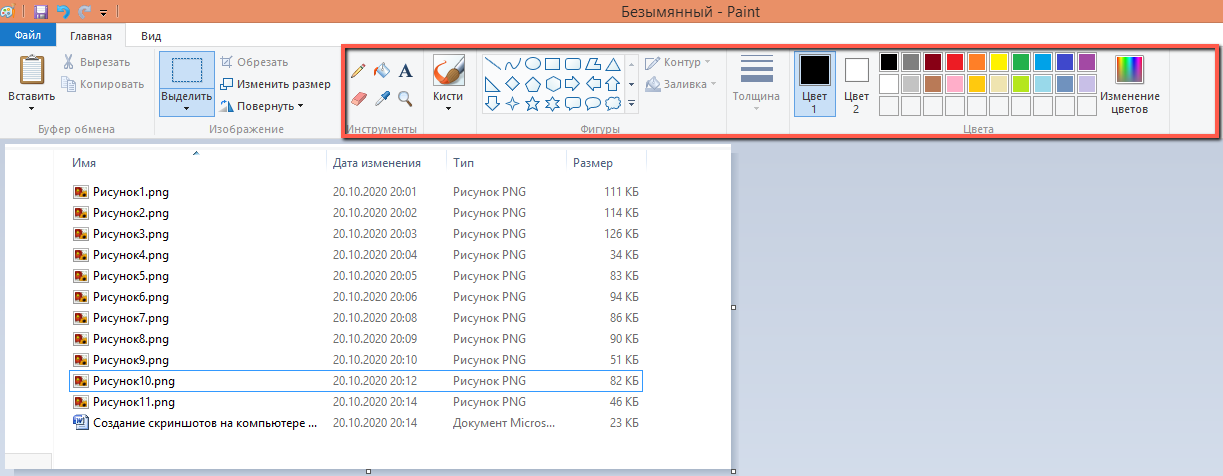1223x476 pixels.
Task: Select the Color picker eyedropper tool
Action: 382,98
